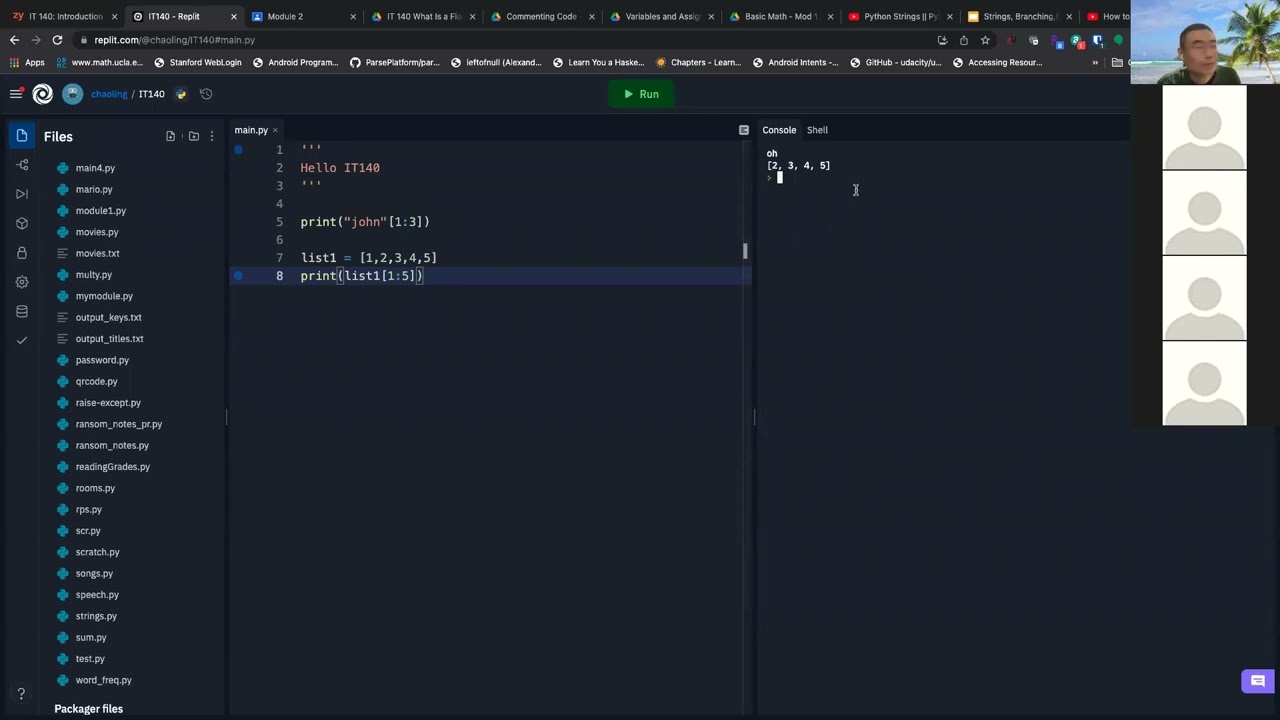Open qrcode.py in file list
This screenshot has height=720, width=1280.
coord(96,381)
